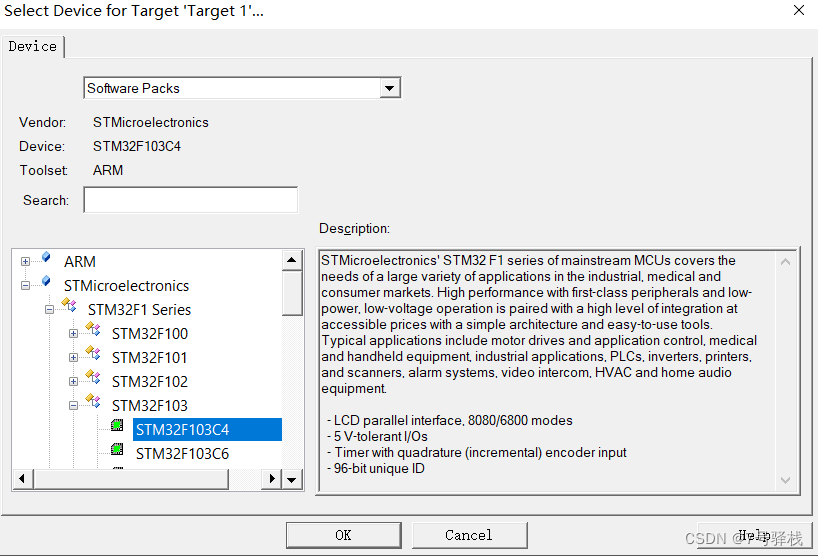This screenshot has width=818, height=556.
Task: Collapse the STM32F1 Series node
Action: coord(49,309)
